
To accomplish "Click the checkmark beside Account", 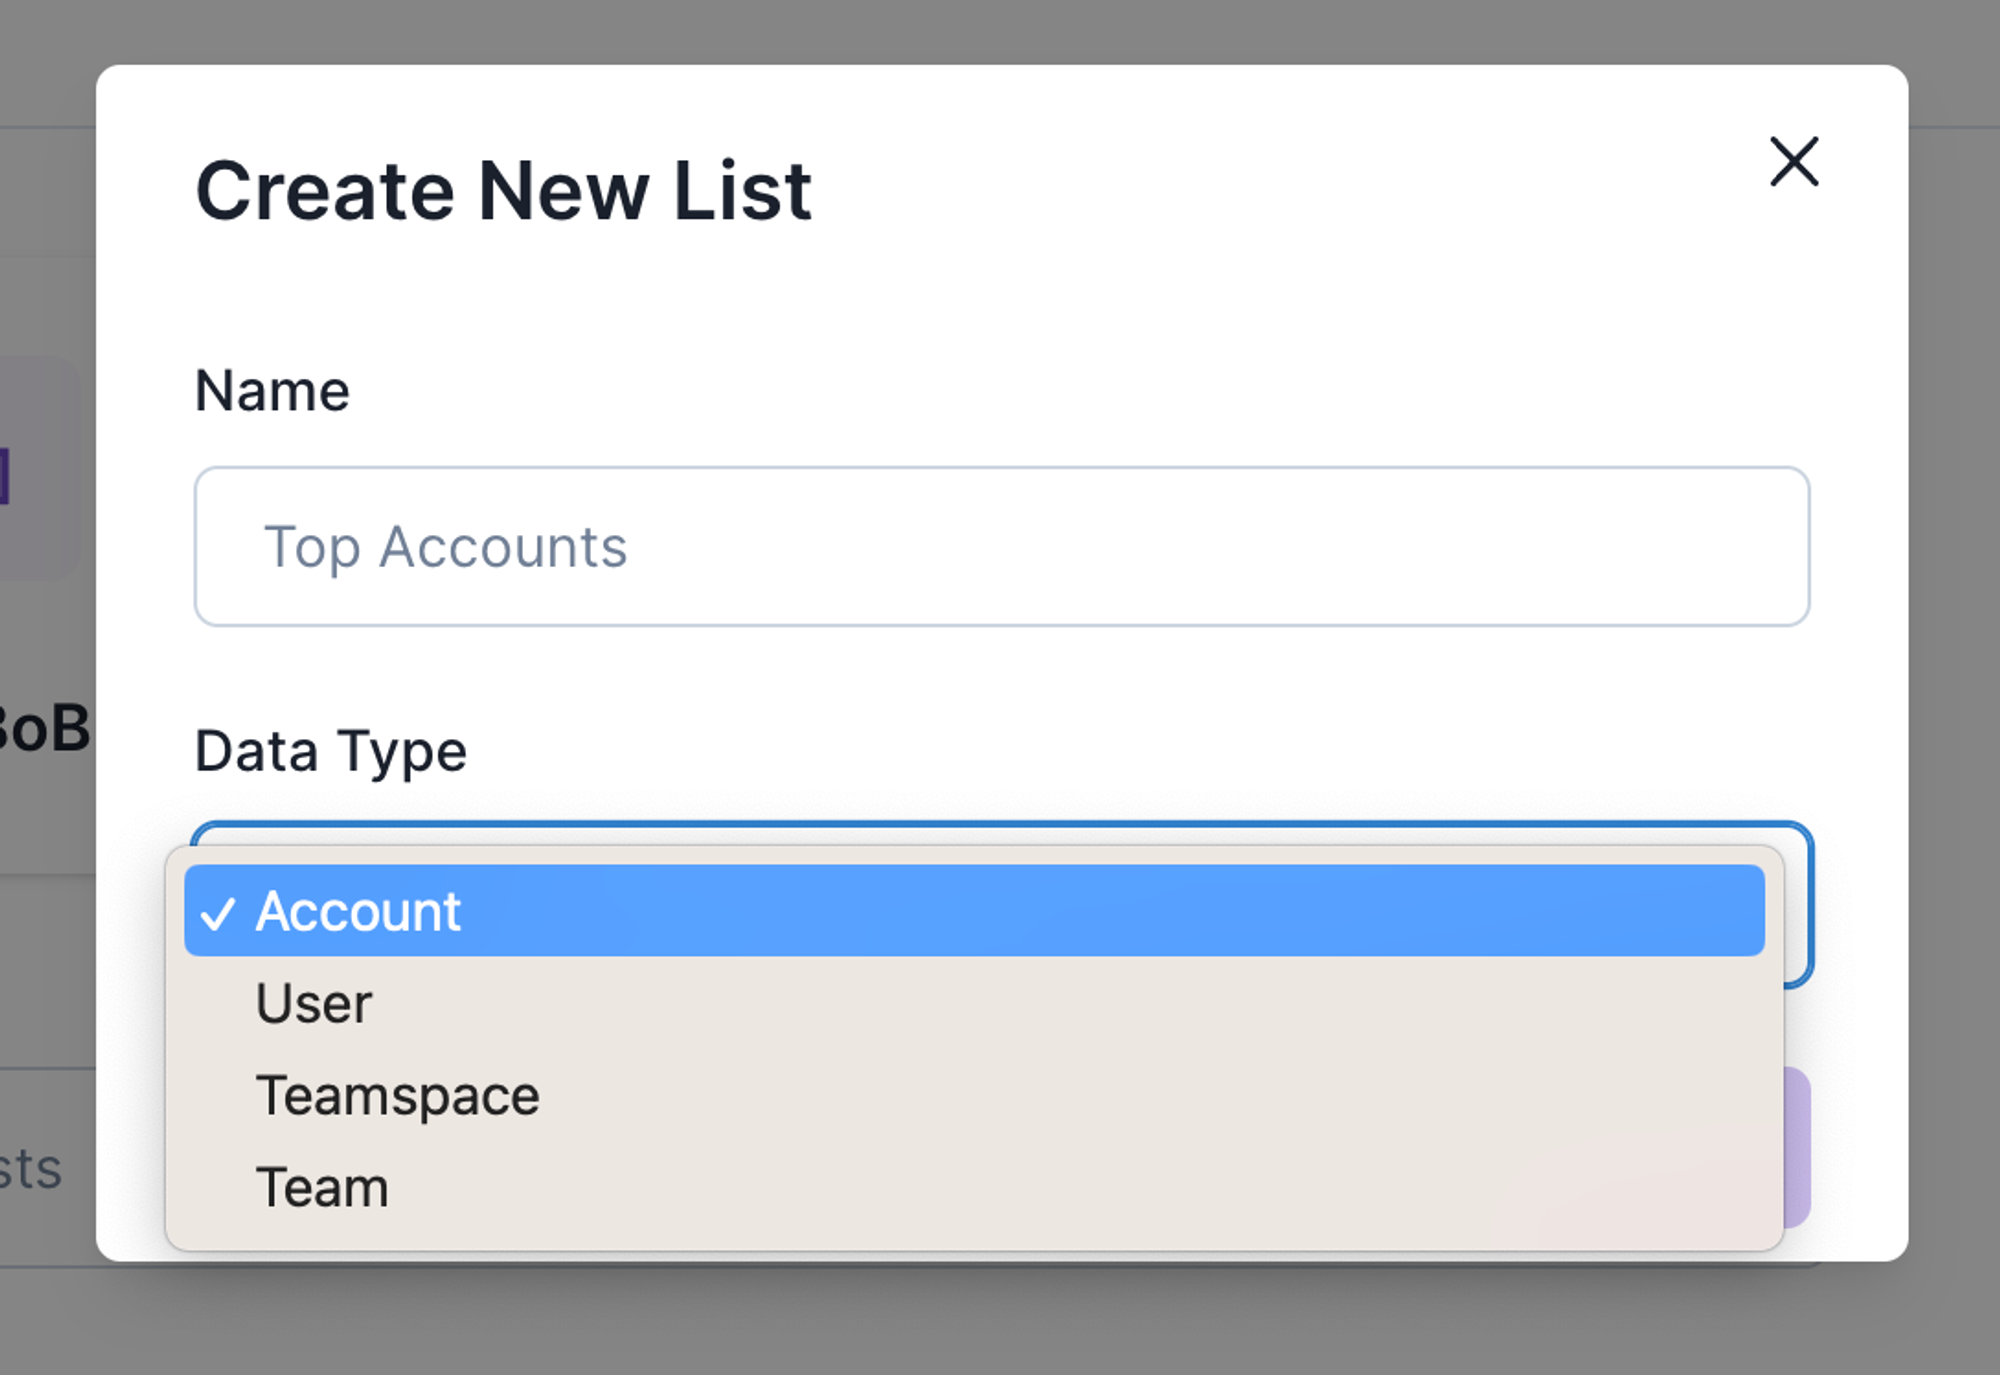I will tap(218, 913).
